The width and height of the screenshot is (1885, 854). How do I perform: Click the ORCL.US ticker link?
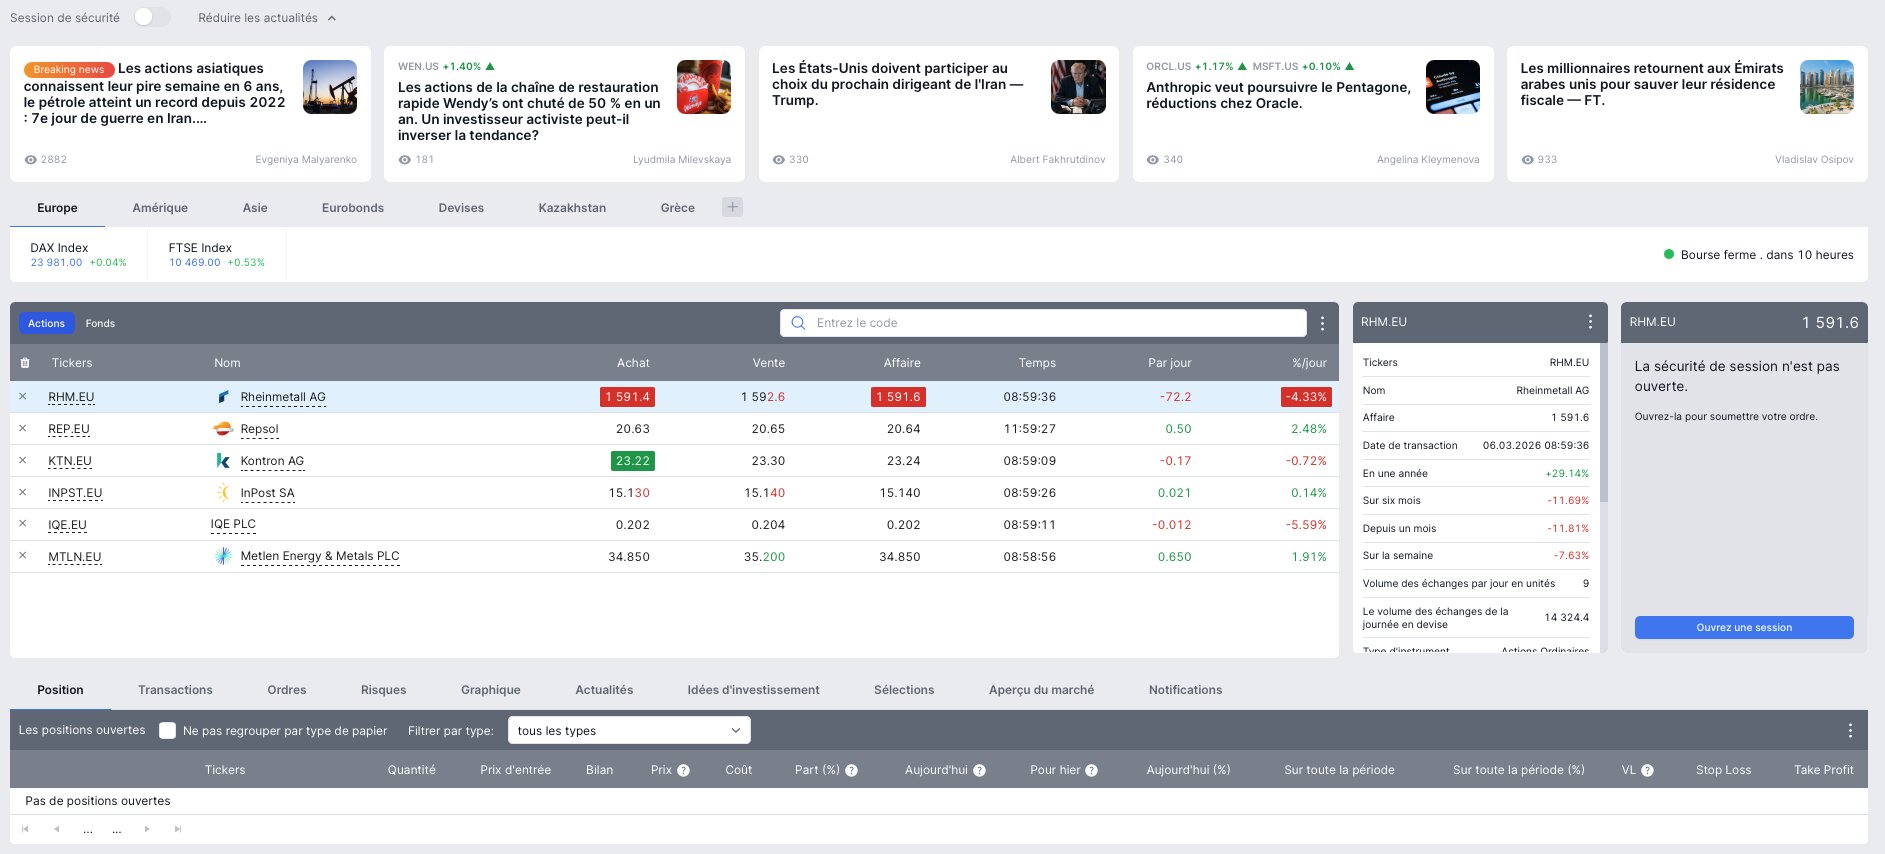(1168, 67)
